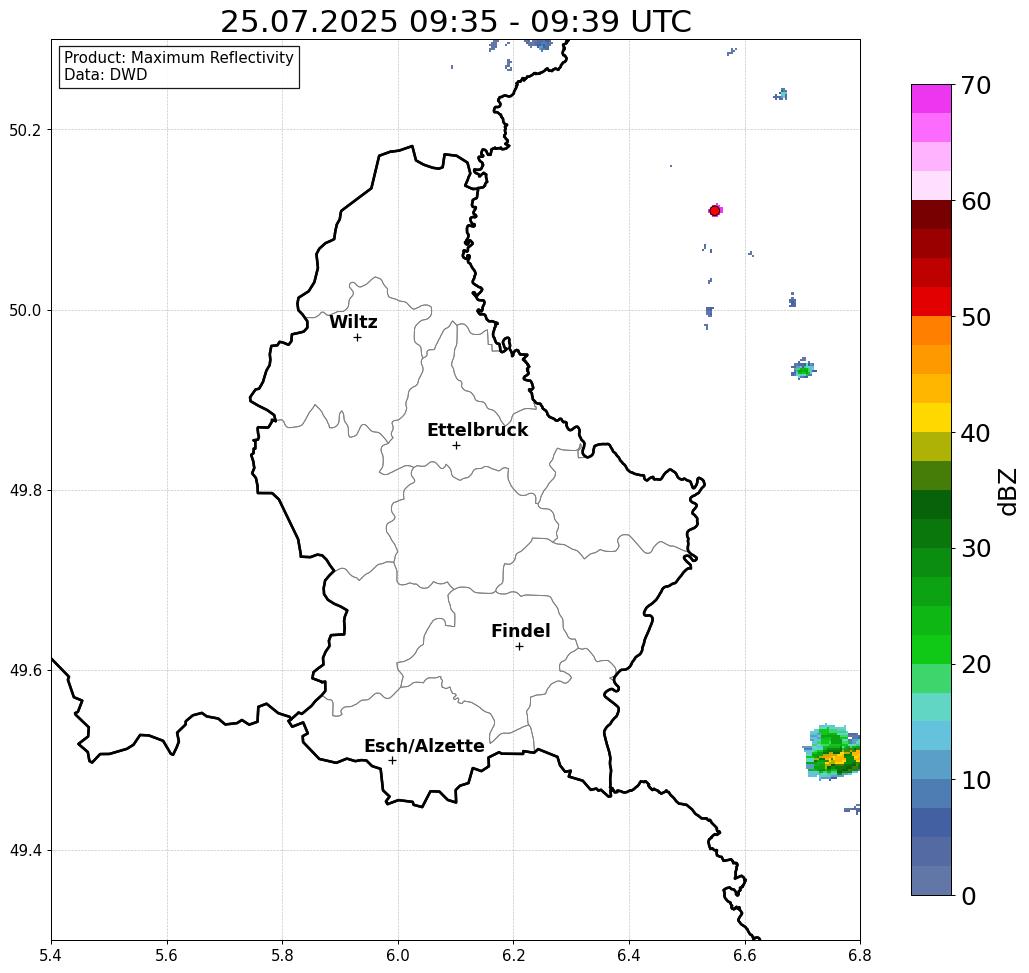
Task: Click latitude tick label '50.2'
Action: click(x=25, y=130)
